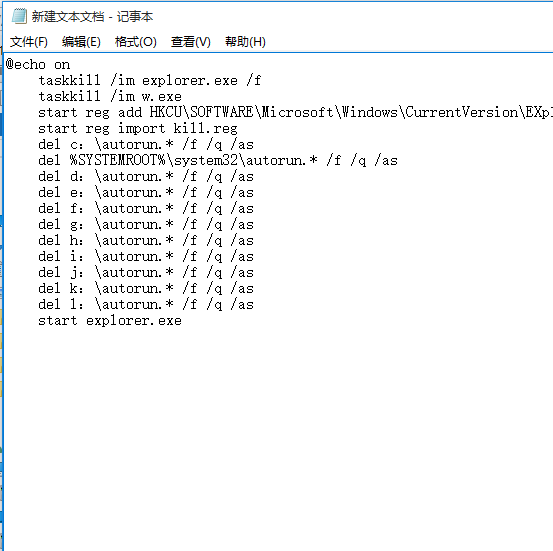Screen dimensions: 553x551
Task: Place cursor on the del d: autorun line
Action: pyautogui.click(x=146, y=176)
